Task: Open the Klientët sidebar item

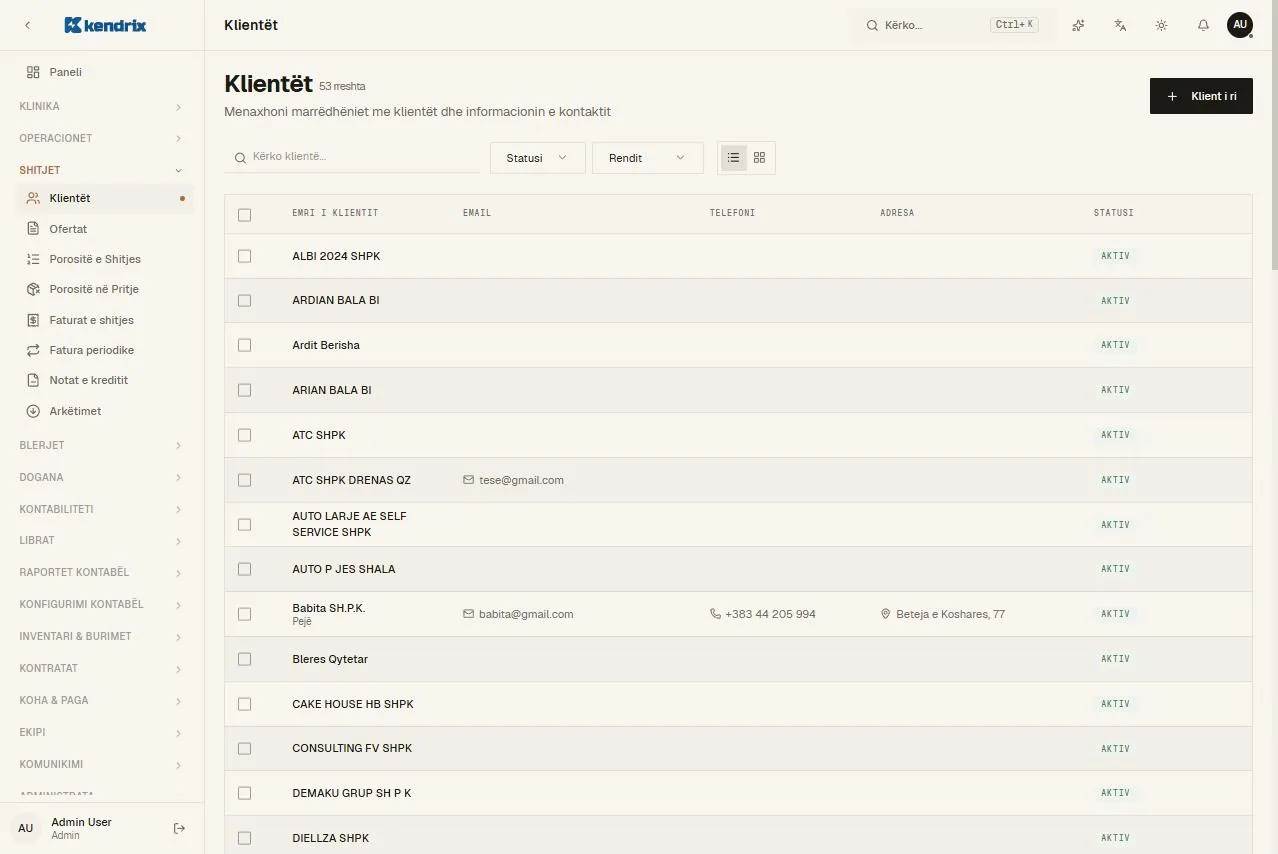Action: 105,198
